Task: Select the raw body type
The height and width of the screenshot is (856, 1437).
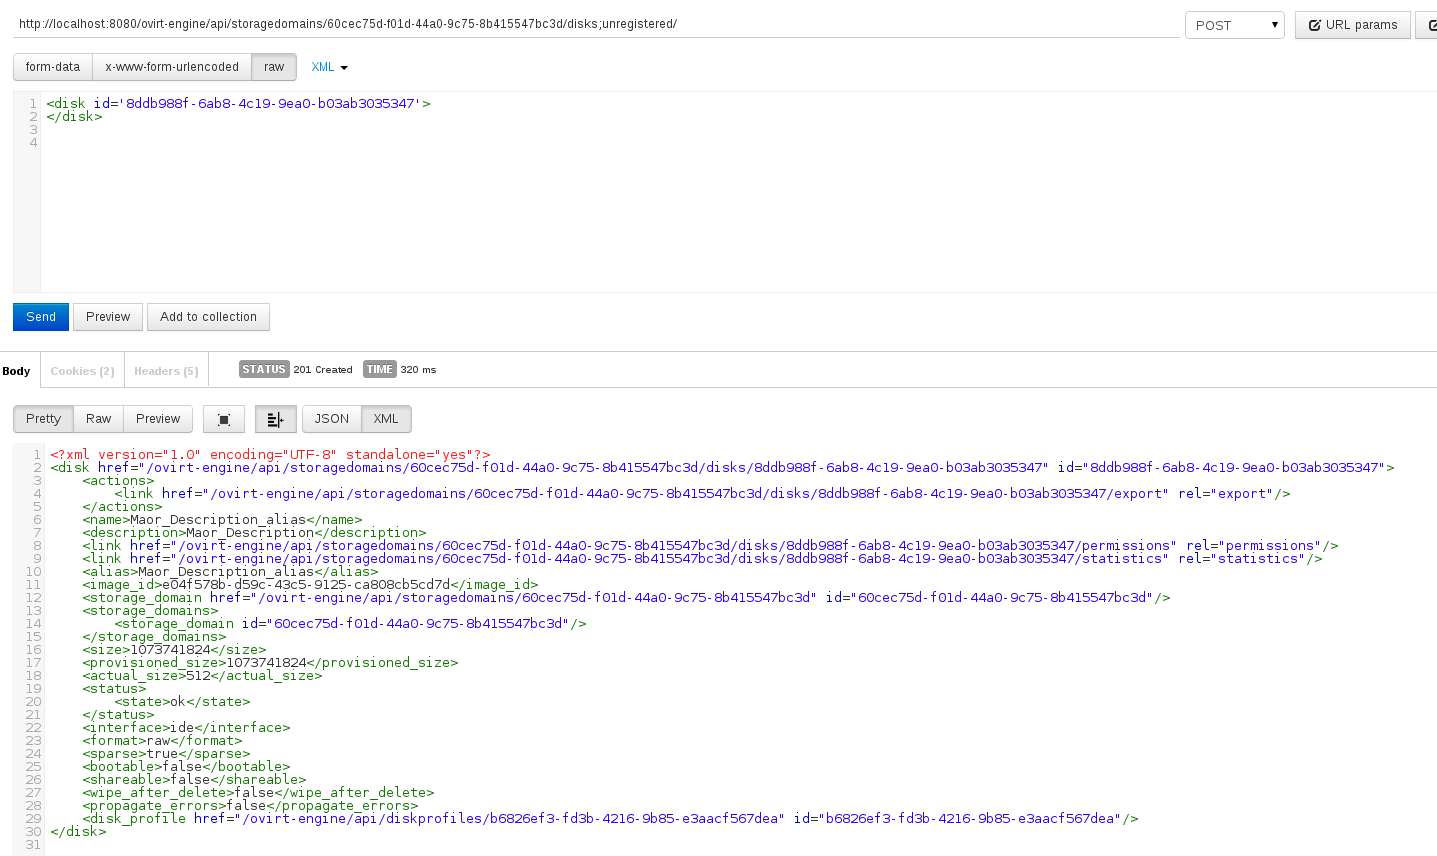Action: click(274, 67)
